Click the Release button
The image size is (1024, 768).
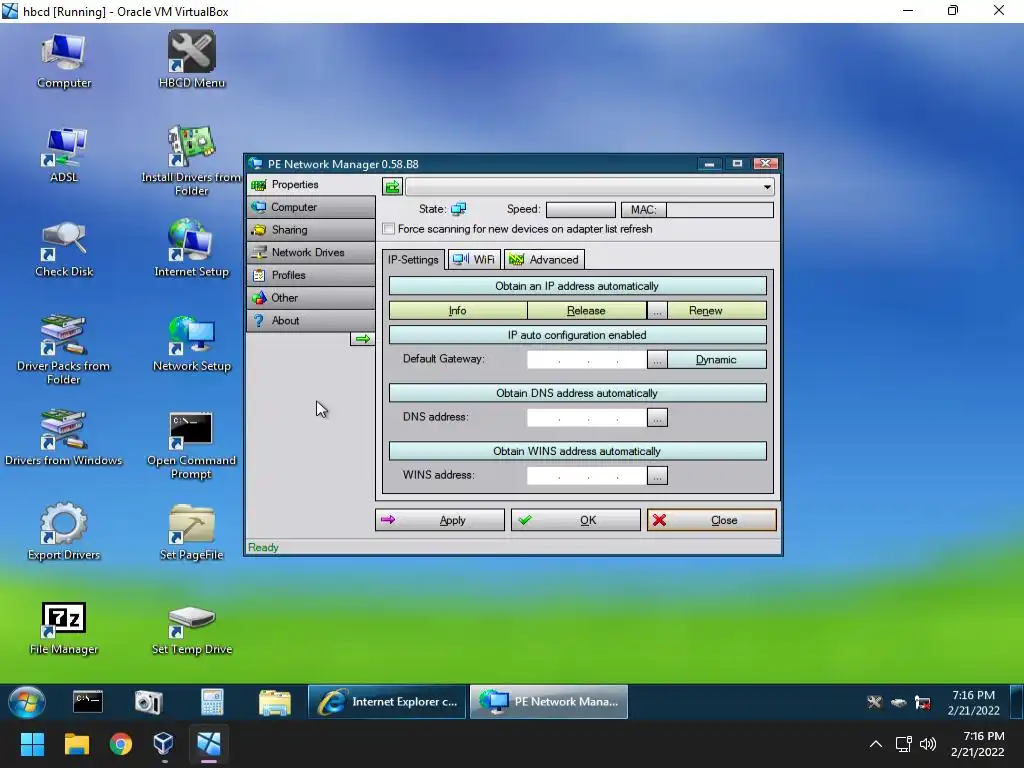(586, 311)
